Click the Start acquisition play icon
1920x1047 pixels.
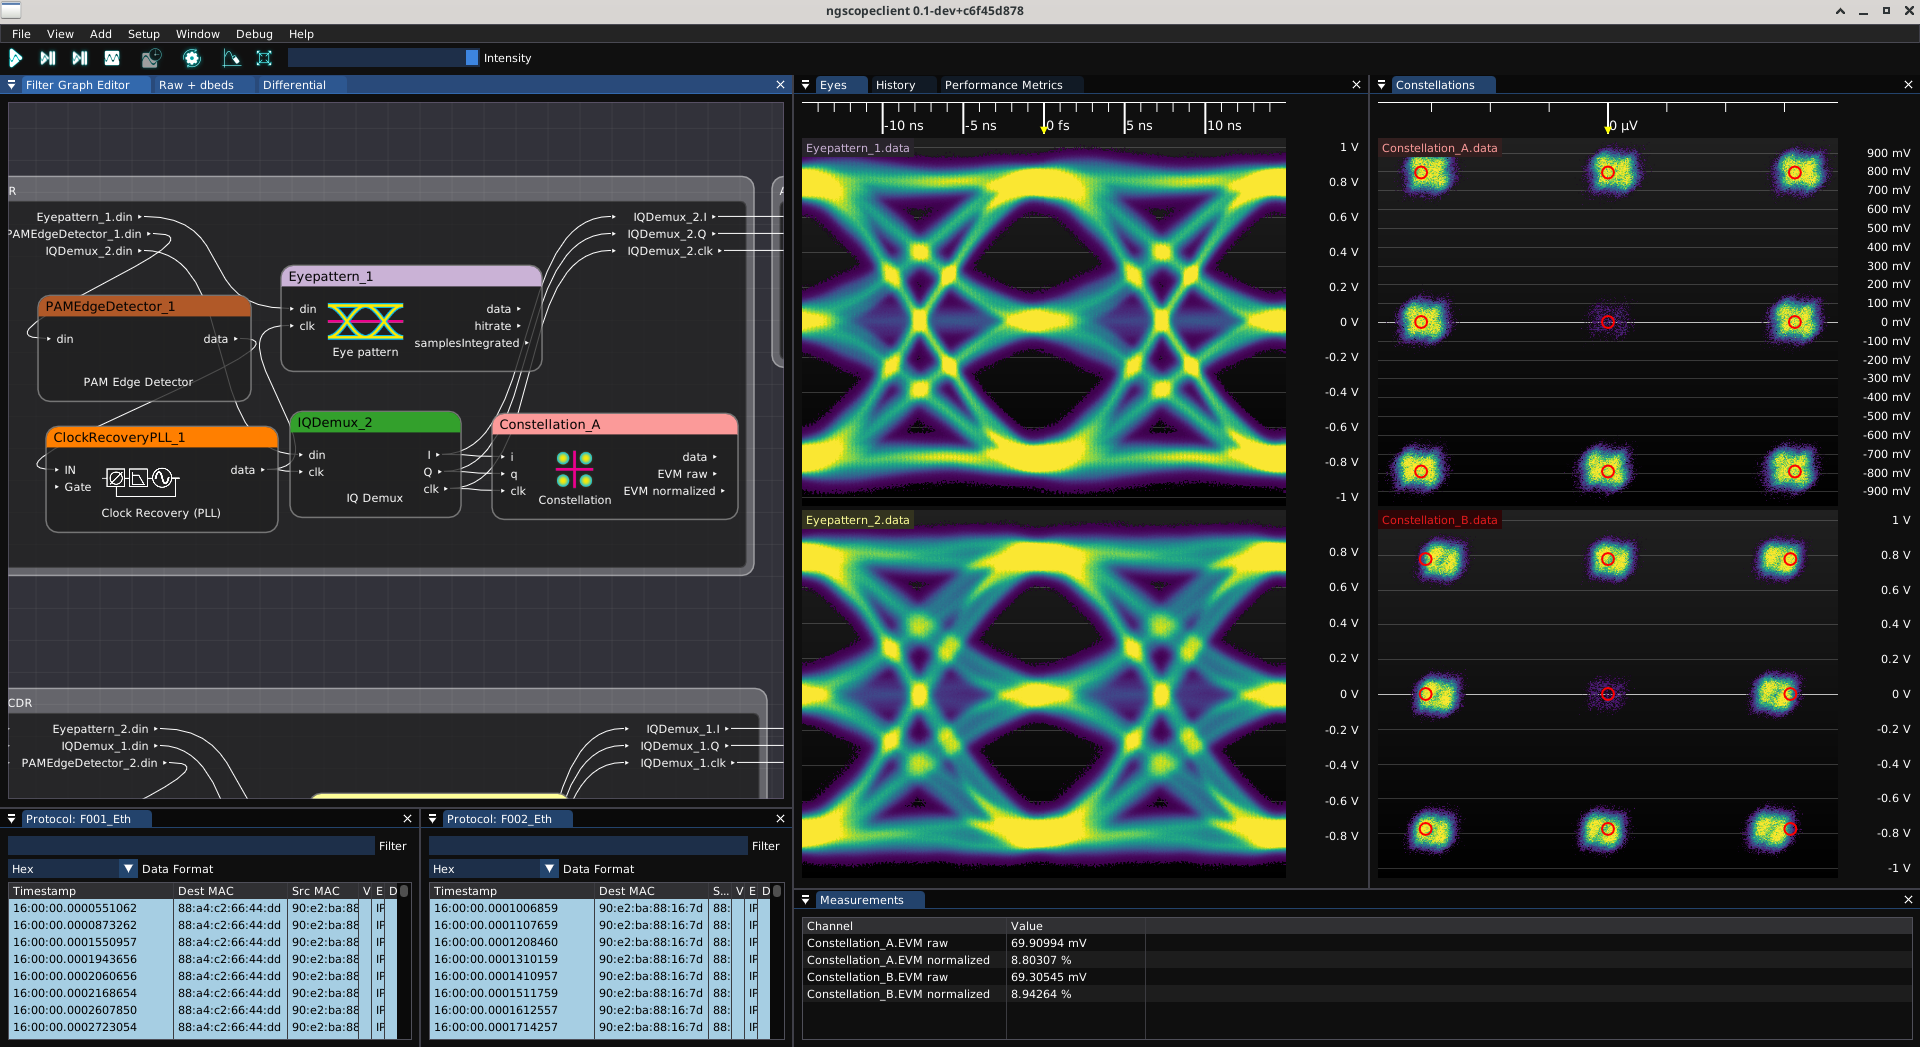(16, 59)
